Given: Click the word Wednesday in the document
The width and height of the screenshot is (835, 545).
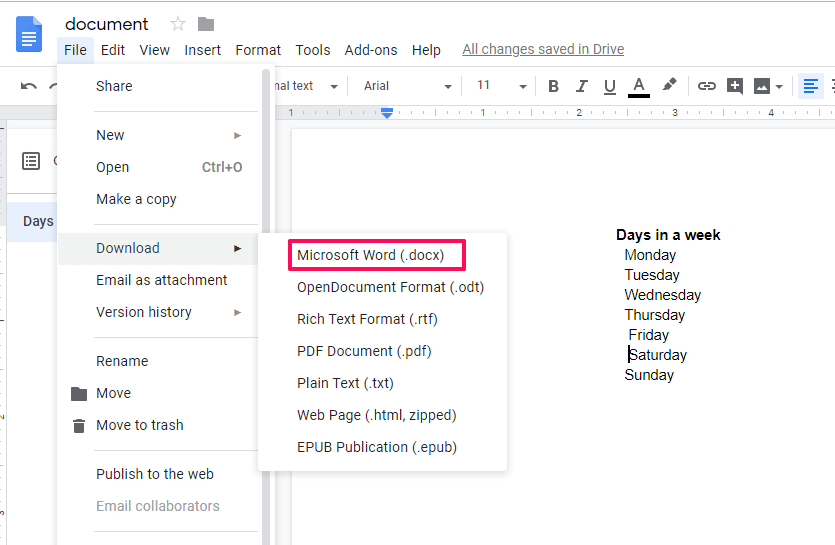Looking at the screenshot, I should [662, 295].
